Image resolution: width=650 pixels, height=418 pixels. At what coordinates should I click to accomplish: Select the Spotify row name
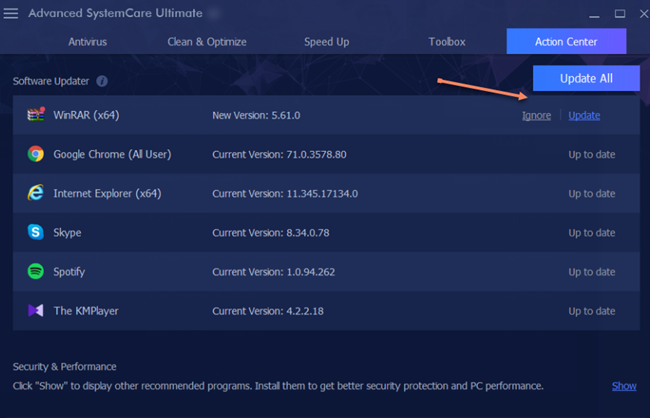pyautogui.click(x=69, y=272)
